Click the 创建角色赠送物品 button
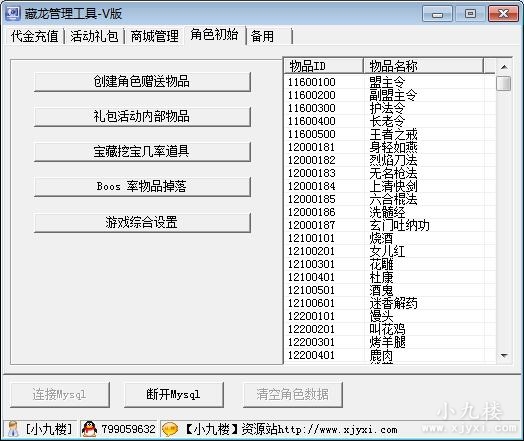The image size is (524, 441). coord(142,82)
